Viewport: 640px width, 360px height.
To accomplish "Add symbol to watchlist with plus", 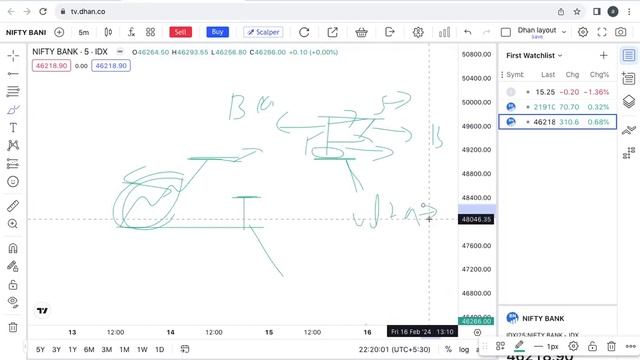I will [604, 56].
